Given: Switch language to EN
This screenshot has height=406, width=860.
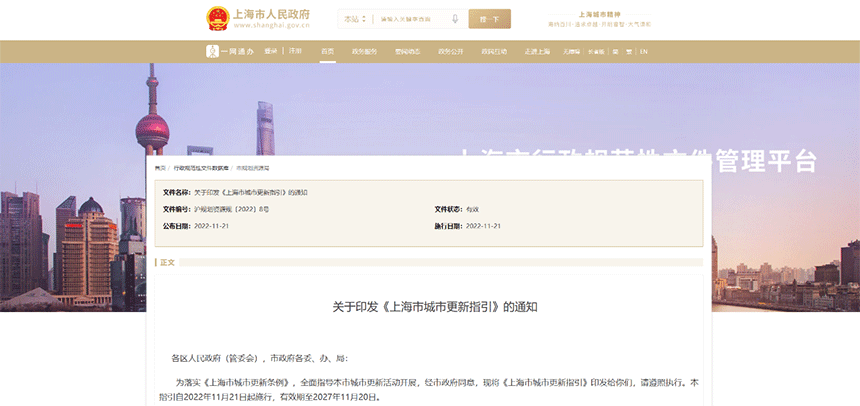Looking at the screenshot, I should (x=644, y=51).
